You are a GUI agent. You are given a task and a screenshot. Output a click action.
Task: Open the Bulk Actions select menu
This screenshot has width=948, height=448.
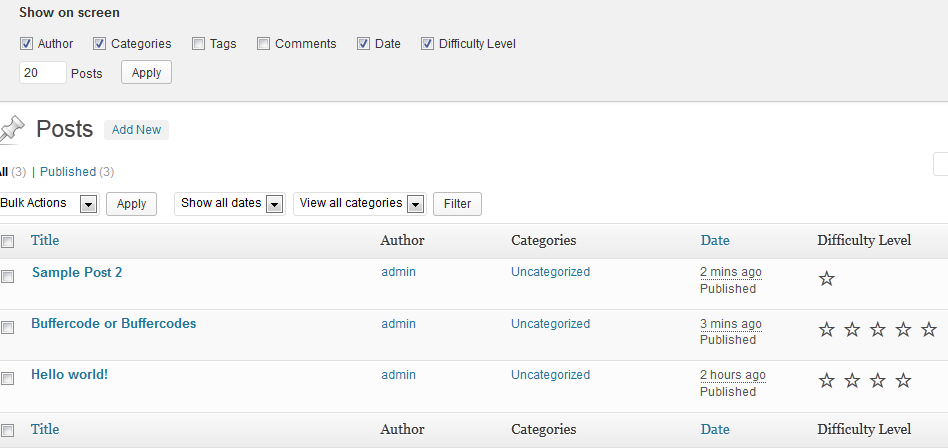click(x=50, y=204)
